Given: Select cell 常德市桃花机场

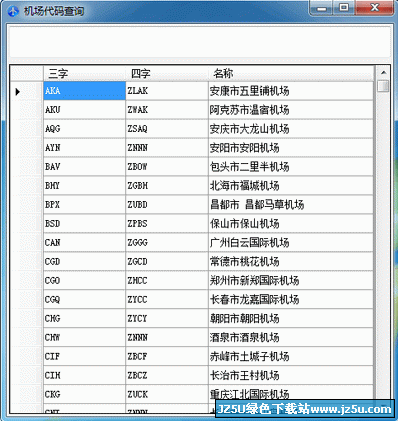Looking at the screenshot, I should (291, 262).
